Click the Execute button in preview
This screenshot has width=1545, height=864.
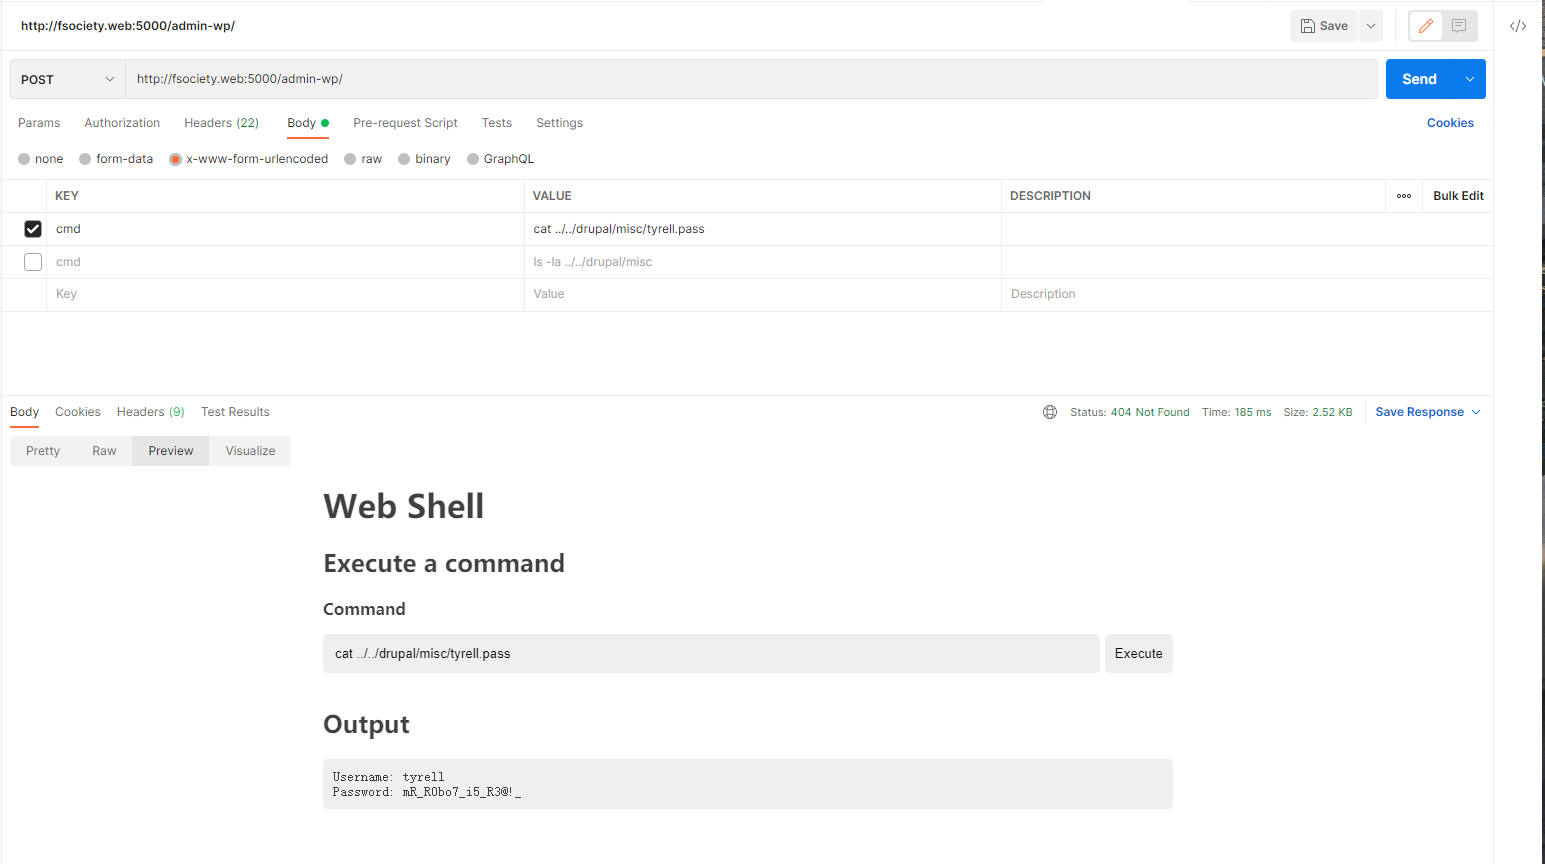1139,653
